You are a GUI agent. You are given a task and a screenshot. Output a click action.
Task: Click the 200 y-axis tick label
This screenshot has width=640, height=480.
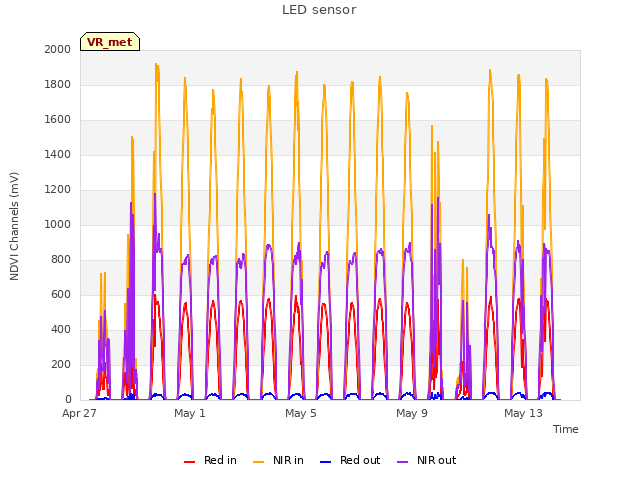click(x=61, y=364)
